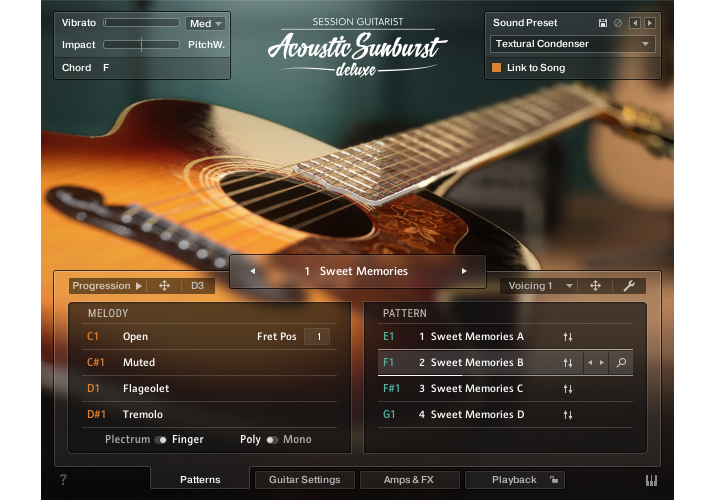Switch to the Amps & FX tab

click(x=409, y=479)
